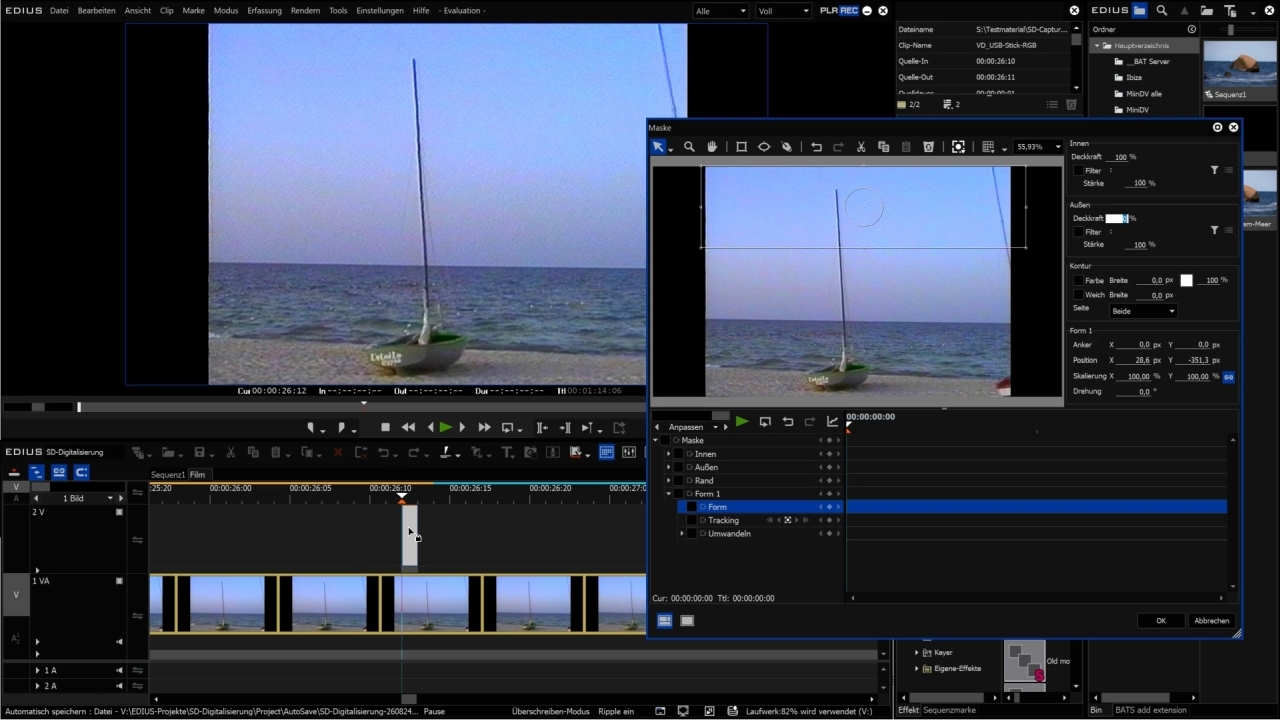Click the Kontur white color swatch

click(x=1186, y=281)
